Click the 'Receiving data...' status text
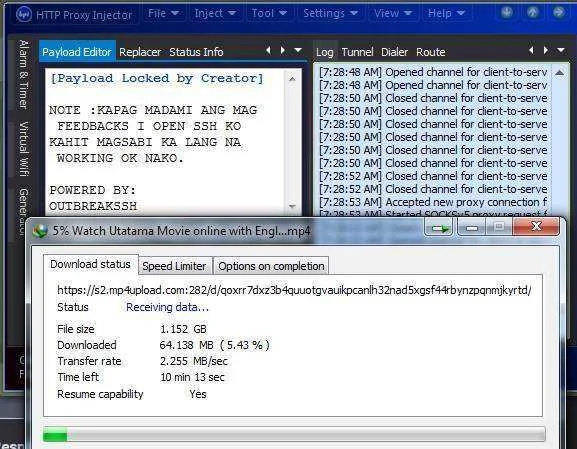Screen dimensions: 577x449 pyautogui.click(x=167, y=307)
